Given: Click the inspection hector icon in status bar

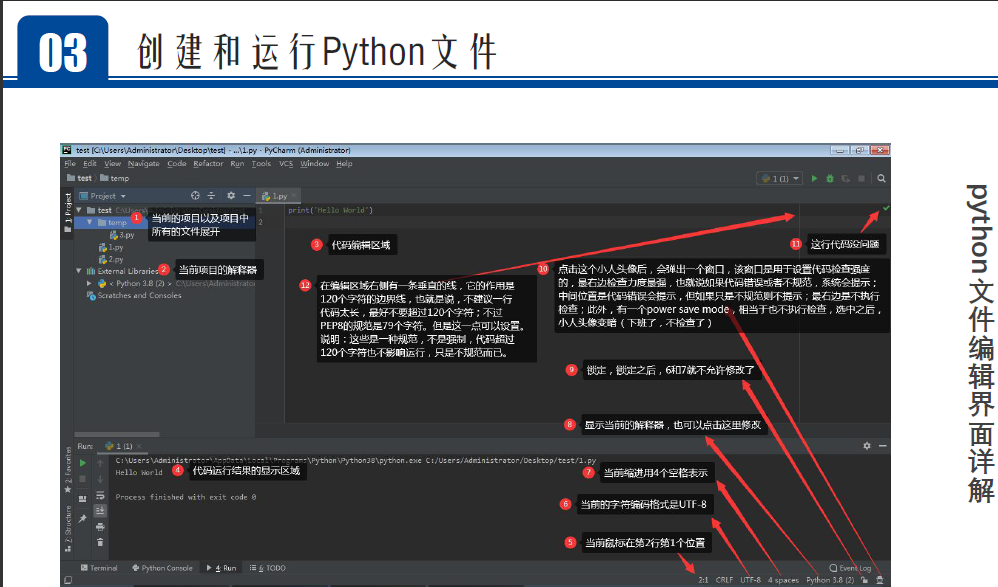Looking at the screenshot, I should click(880, 580).
